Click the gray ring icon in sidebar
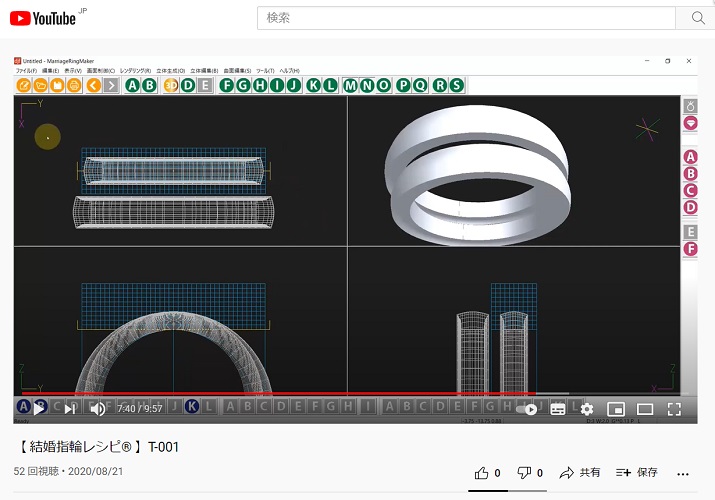The width and height of the screenshot is (715, 500). [690, 106]
